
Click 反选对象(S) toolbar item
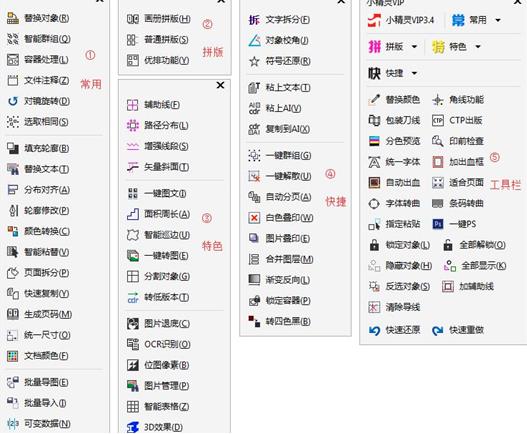point(399,286)
